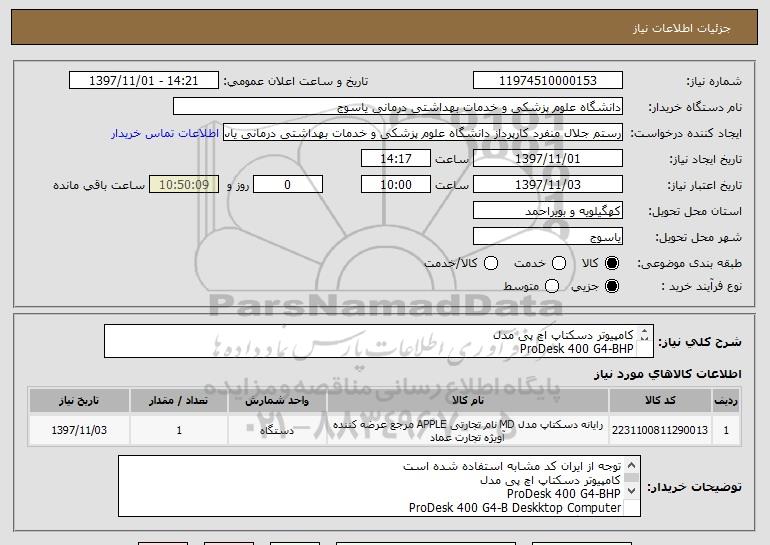Click the delivery province field کهگیلویه و بویراحمد
This screenshot has width=770, height=545.
(x=548, y=211)
